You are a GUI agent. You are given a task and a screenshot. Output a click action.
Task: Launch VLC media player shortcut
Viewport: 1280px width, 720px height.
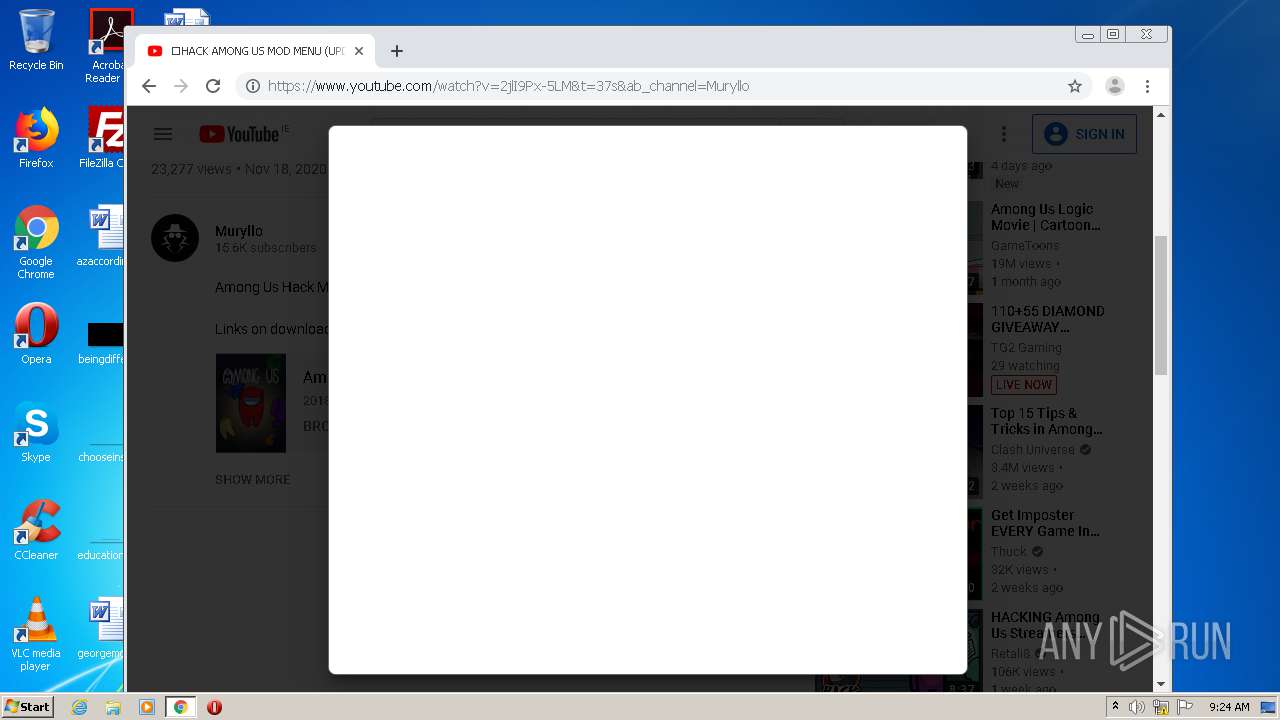pos(36,634)
